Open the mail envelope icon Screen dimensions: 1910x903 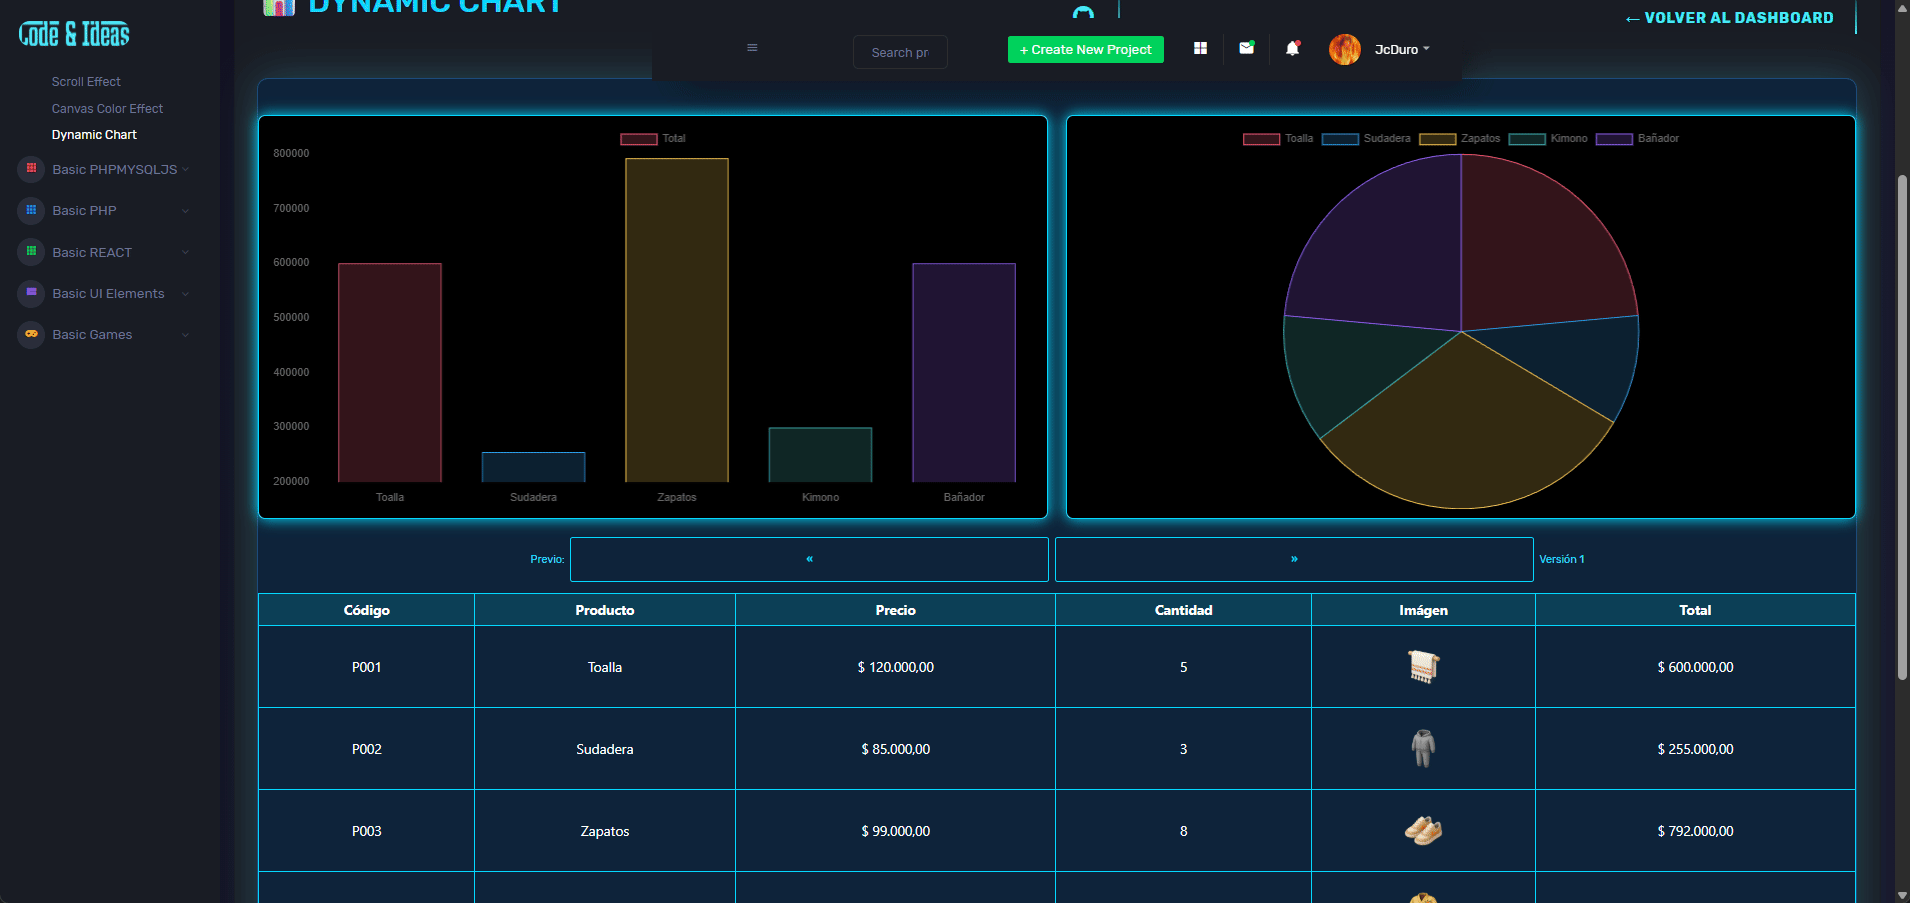1246,48
